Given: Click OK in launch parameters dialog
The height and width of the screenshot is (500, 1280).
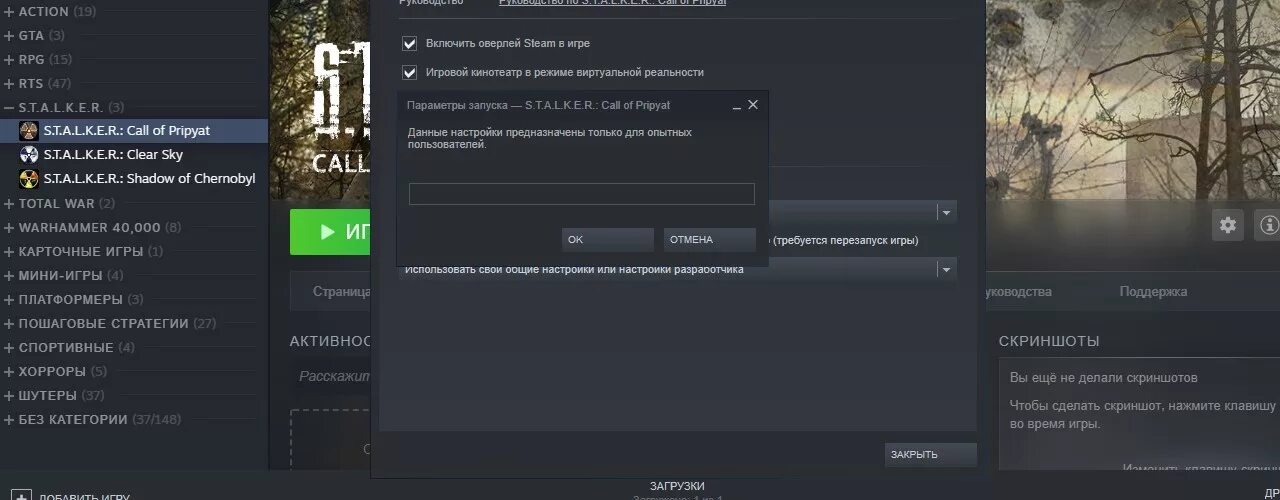Looking at the screenshot, I should click(607, 239).
